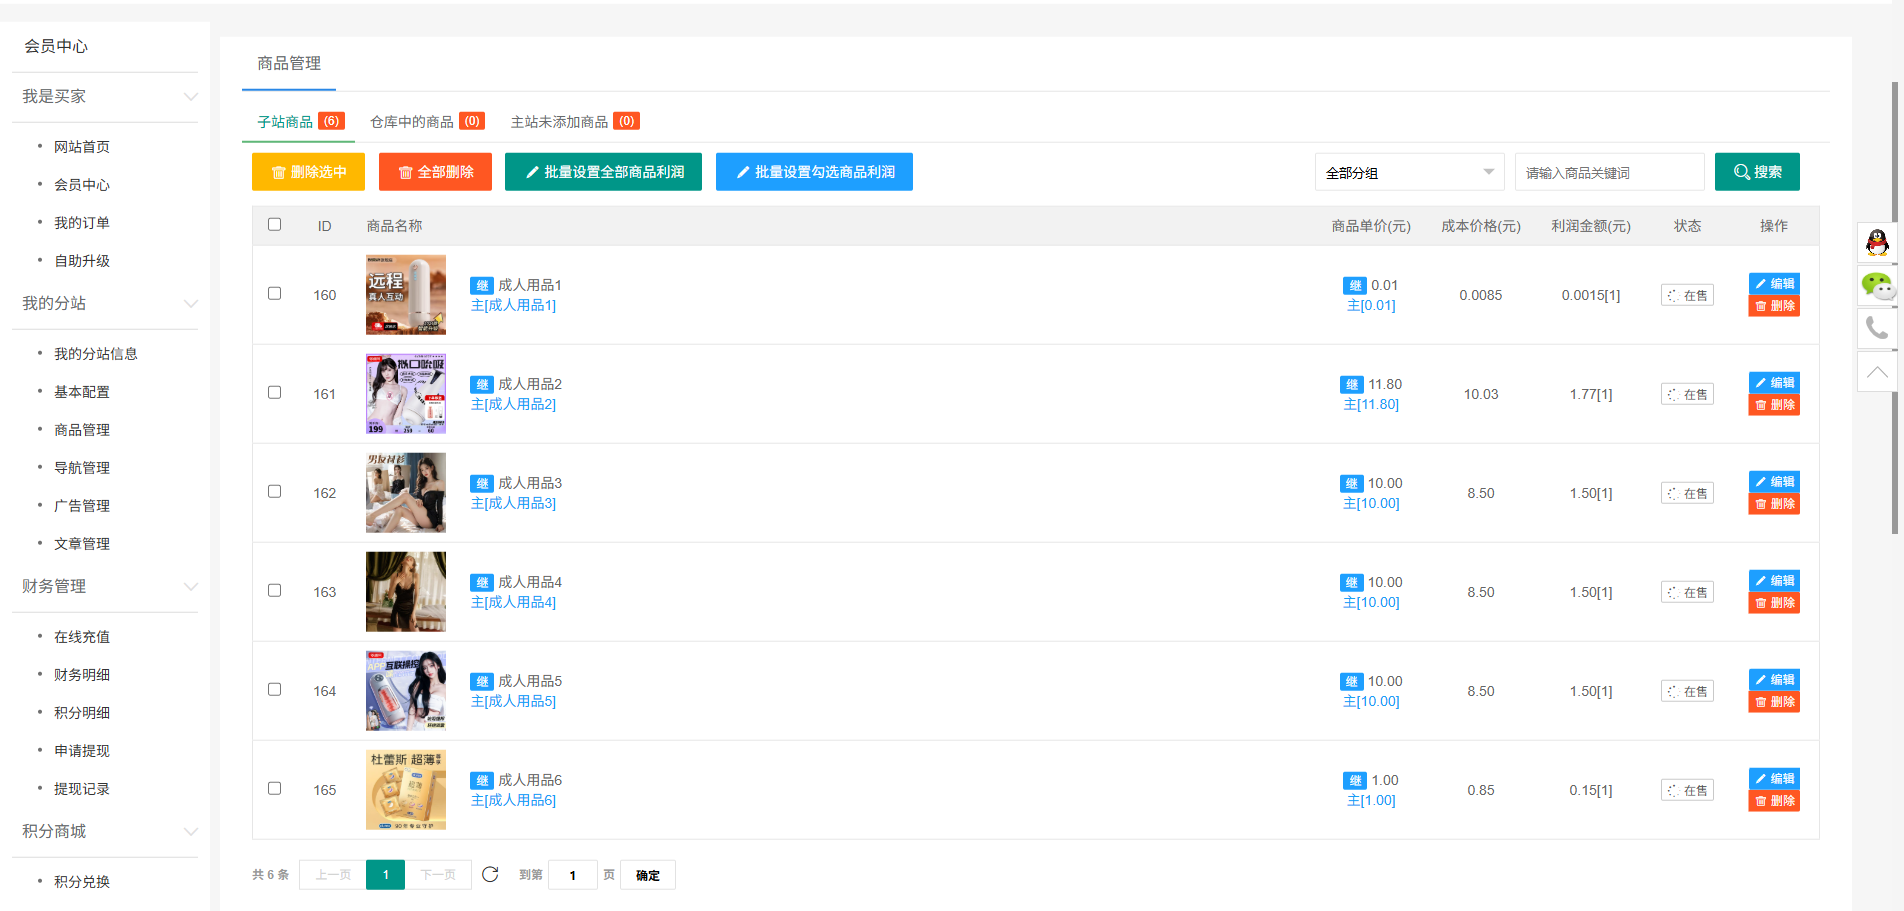Check the checkbox for product ID 162
Viewport: 1904px width, 911px height.
pyautogui.click(x=275, y=492)
